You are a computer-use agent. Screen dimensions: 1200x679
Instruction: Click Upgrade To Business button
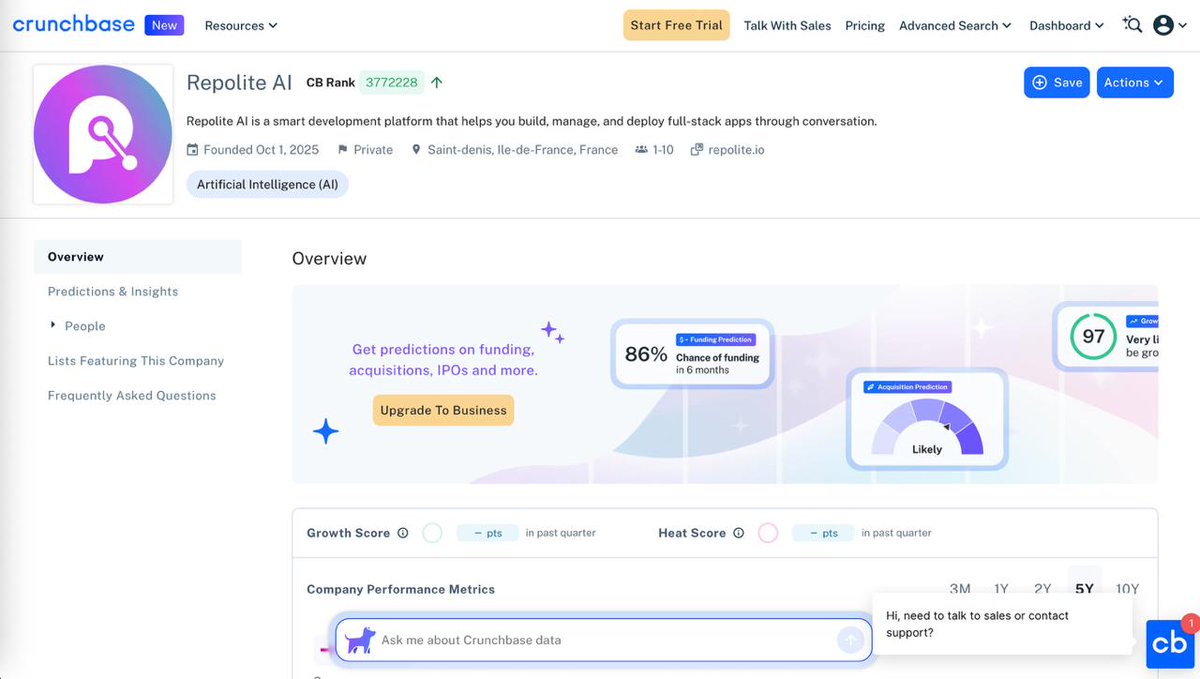point(443,410)
